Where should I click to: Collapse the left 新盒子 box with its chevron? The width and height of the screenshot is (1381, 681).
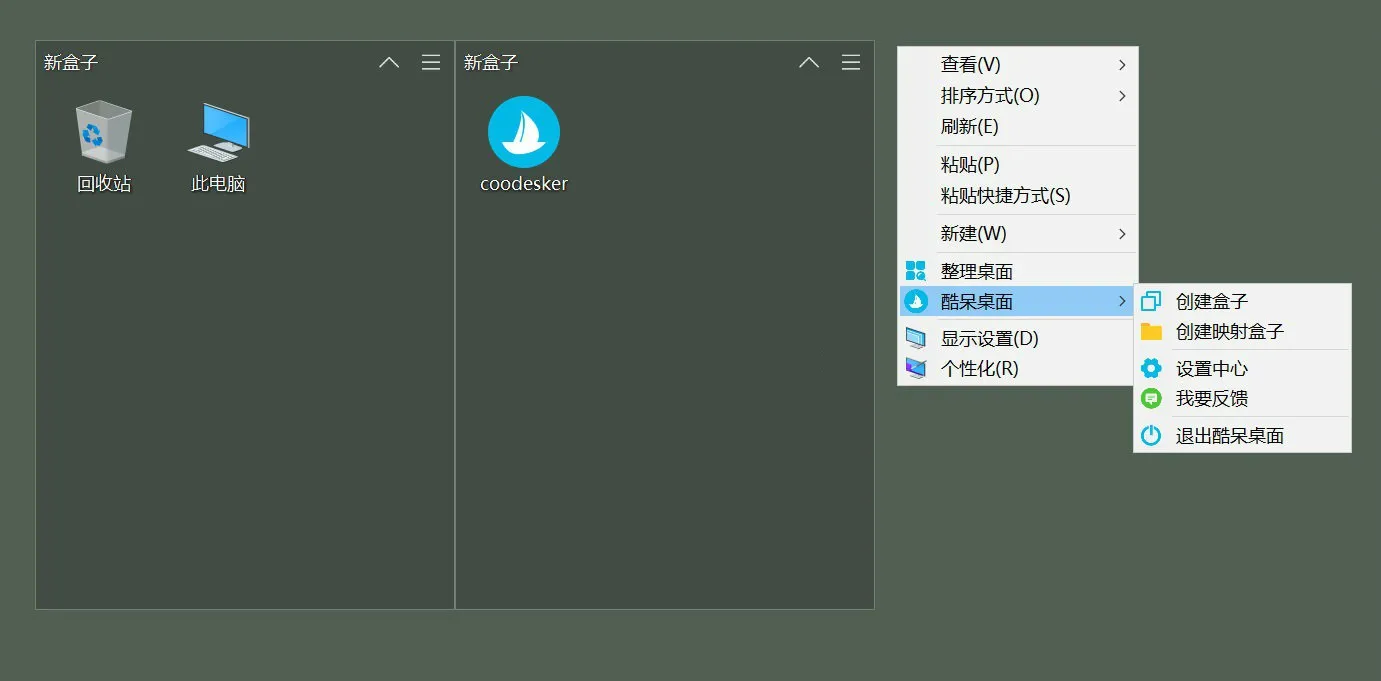point(388,62)
